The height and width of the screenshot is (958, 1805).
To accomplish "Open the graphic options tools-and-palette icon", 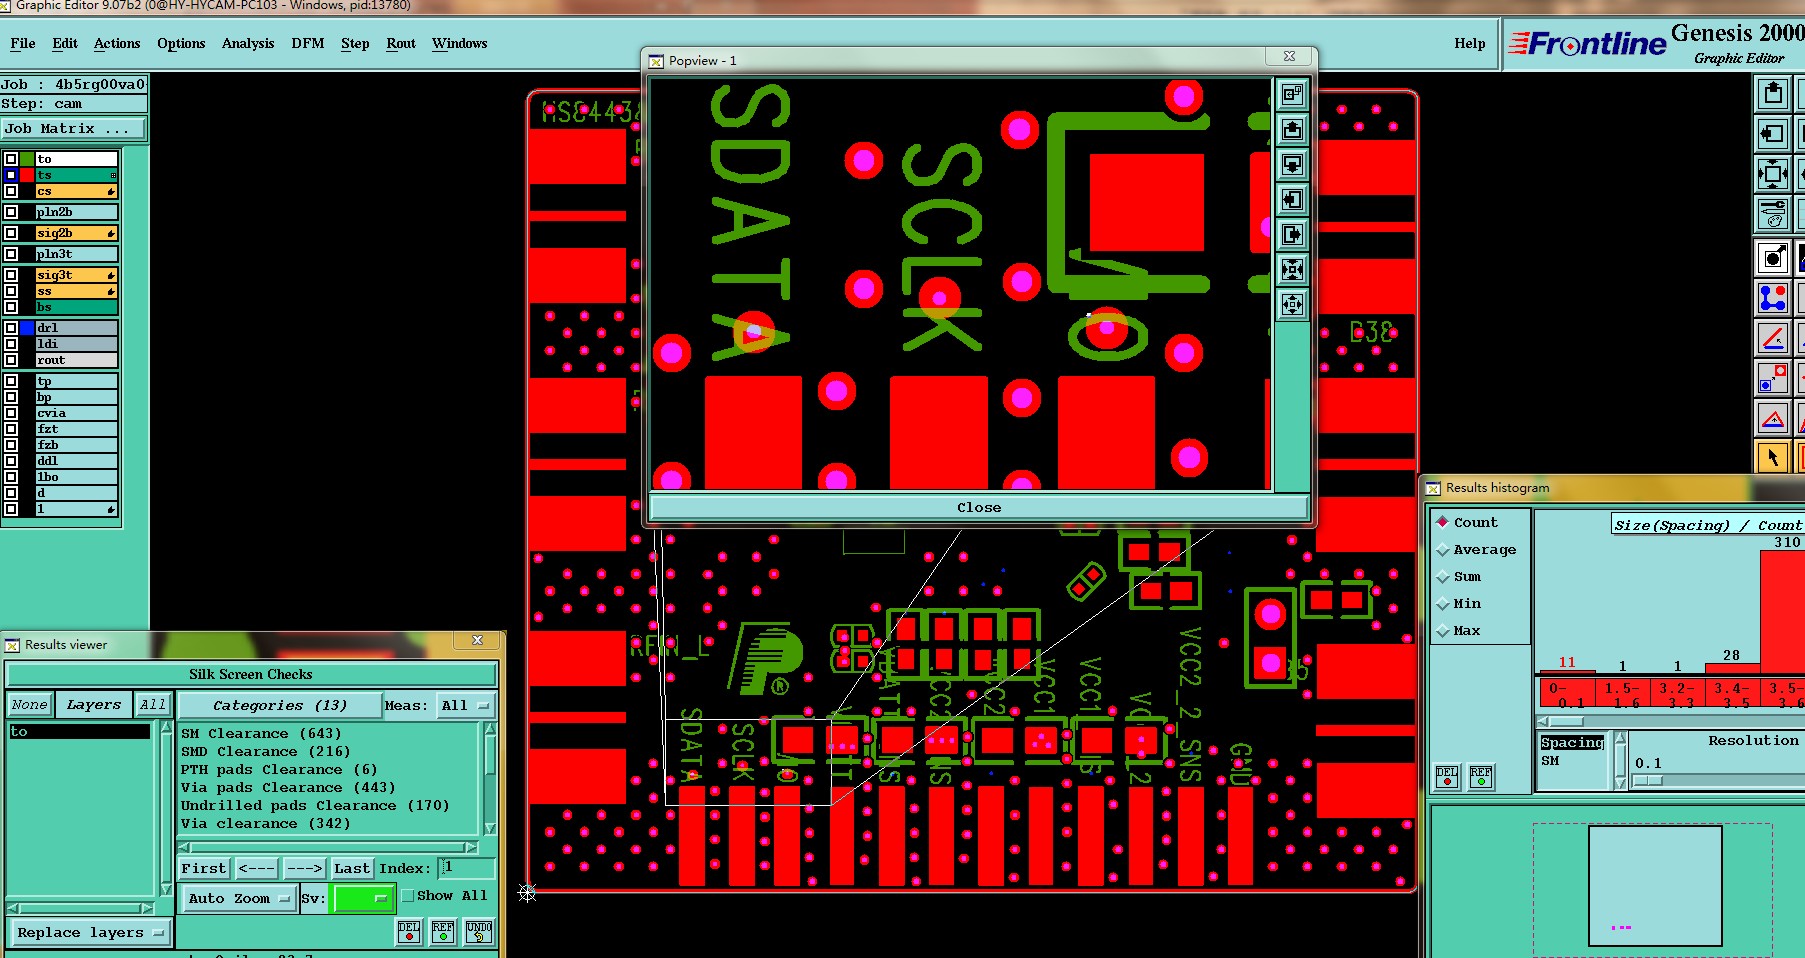I will click(x=1773, y=214).
